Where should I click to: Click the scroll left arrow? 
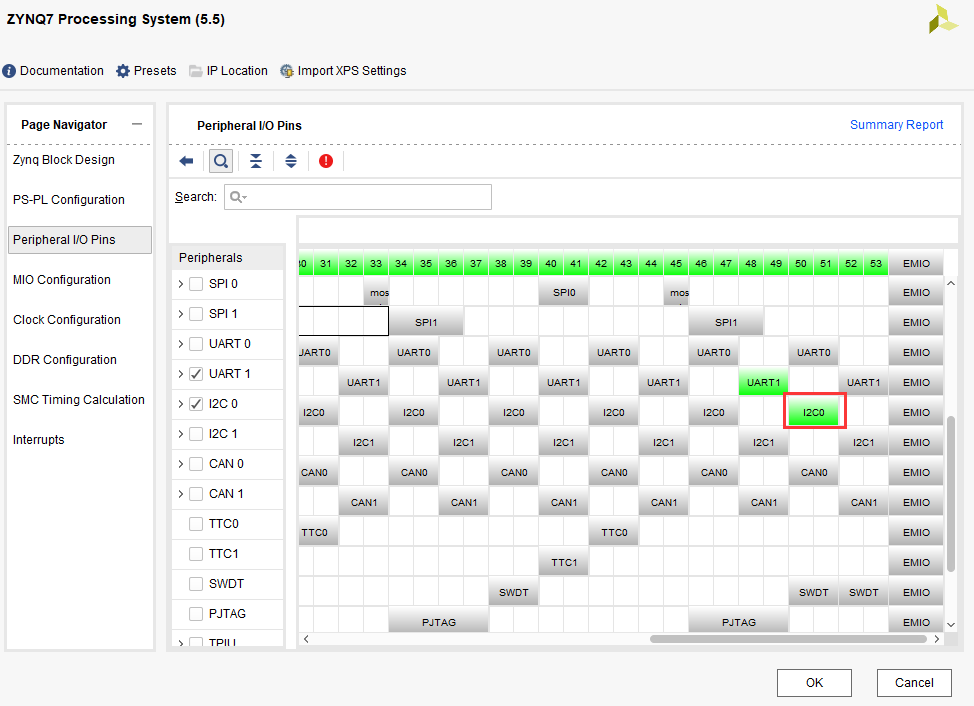tap(306, 639)
